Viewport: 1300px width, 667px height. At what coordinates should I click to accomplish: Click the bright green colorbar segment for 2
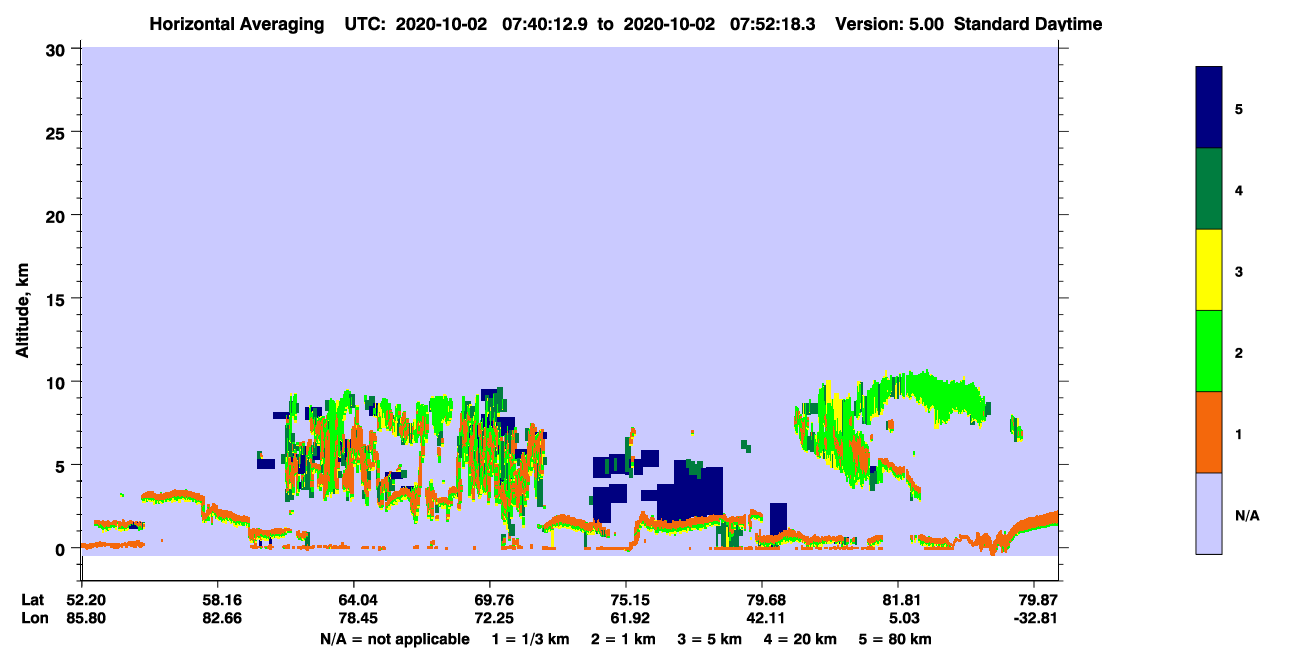[x=1209, y=351]
